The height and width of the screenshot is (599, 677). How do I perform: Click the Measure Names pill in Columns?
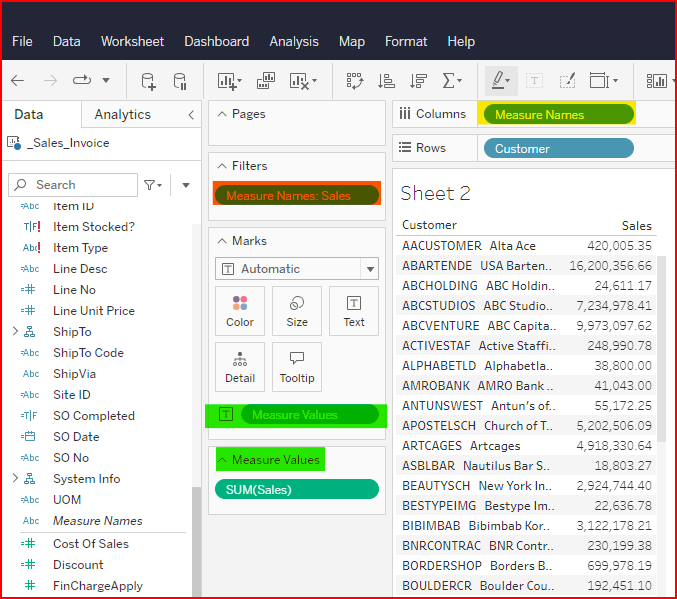(558, 115)
